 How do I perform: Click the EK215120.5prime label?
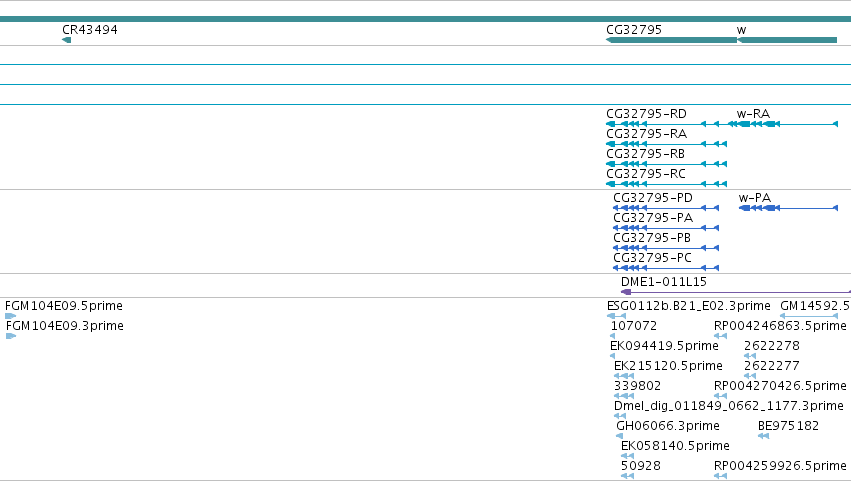pos(668,366)
